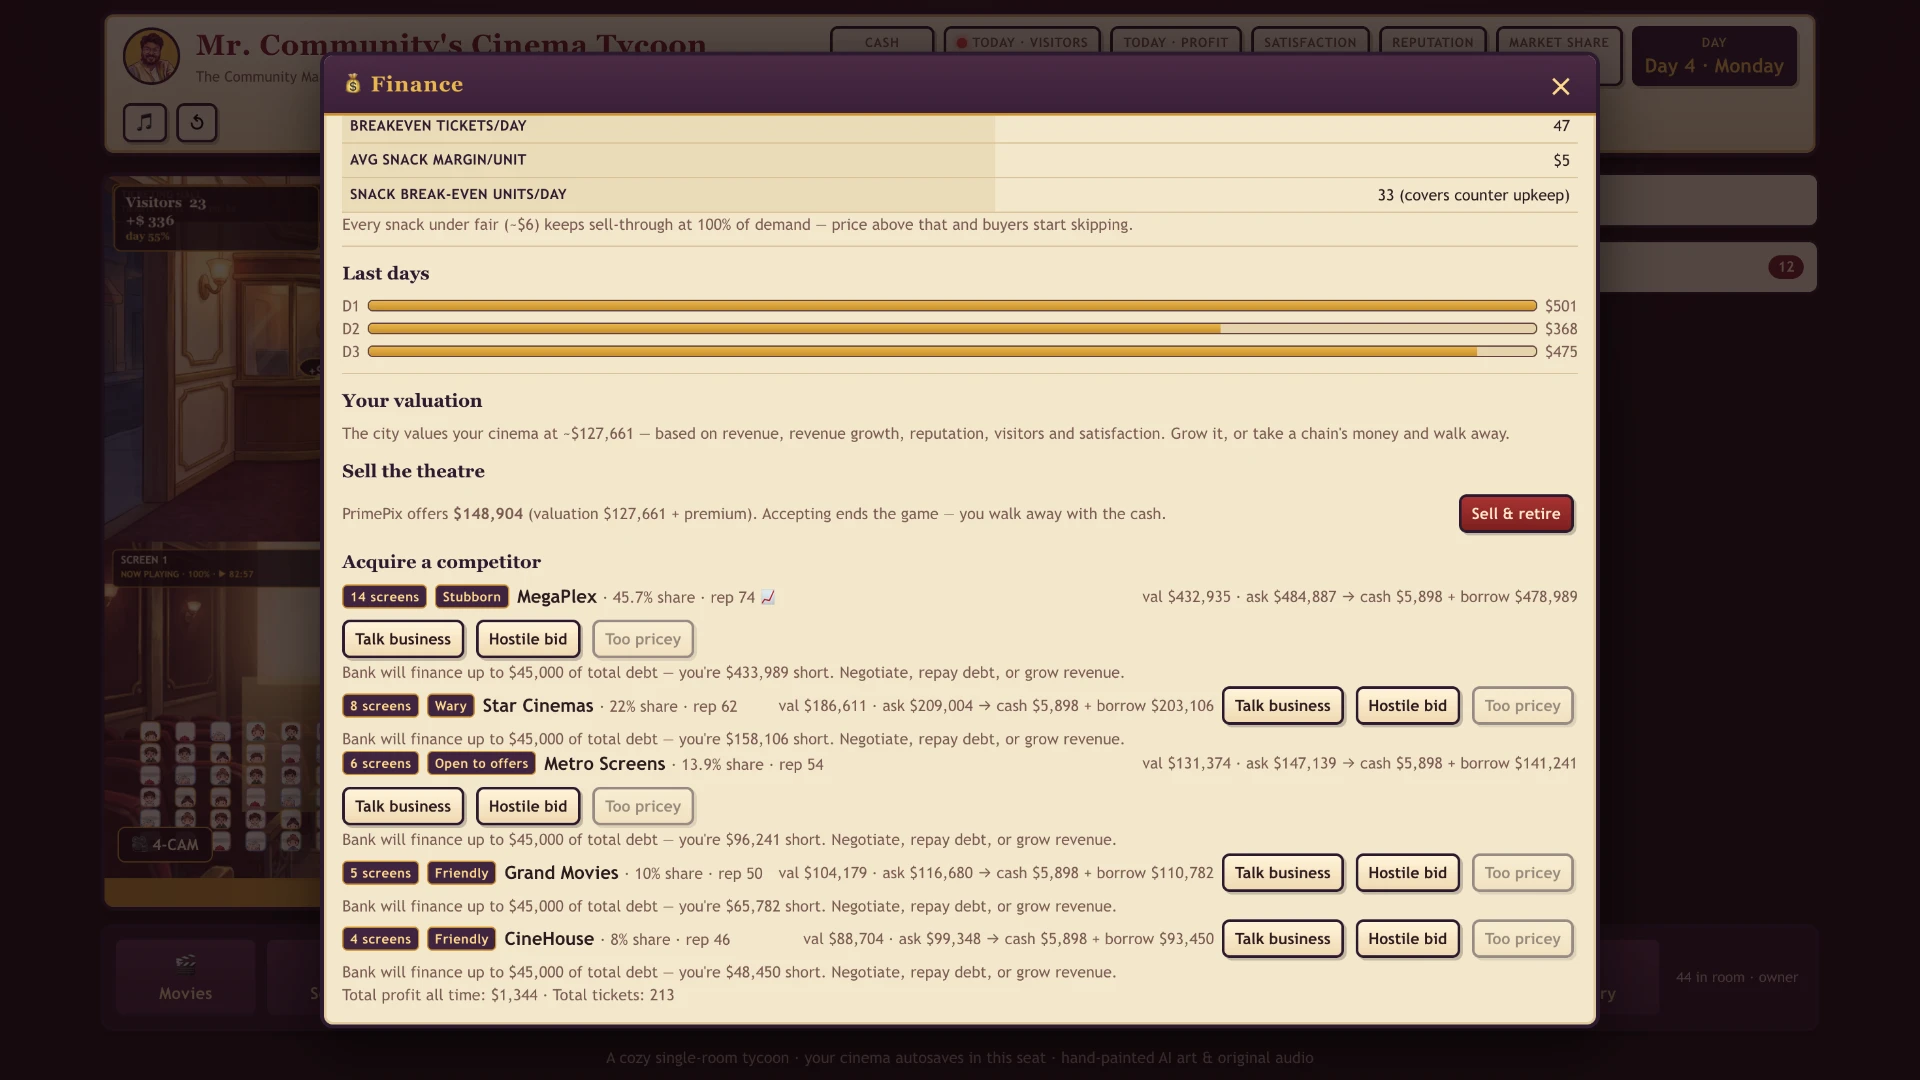Make a Hostile bid on CineHouse
This screenshot has height=1080, width=1920.
click(x=1408, y=939)
